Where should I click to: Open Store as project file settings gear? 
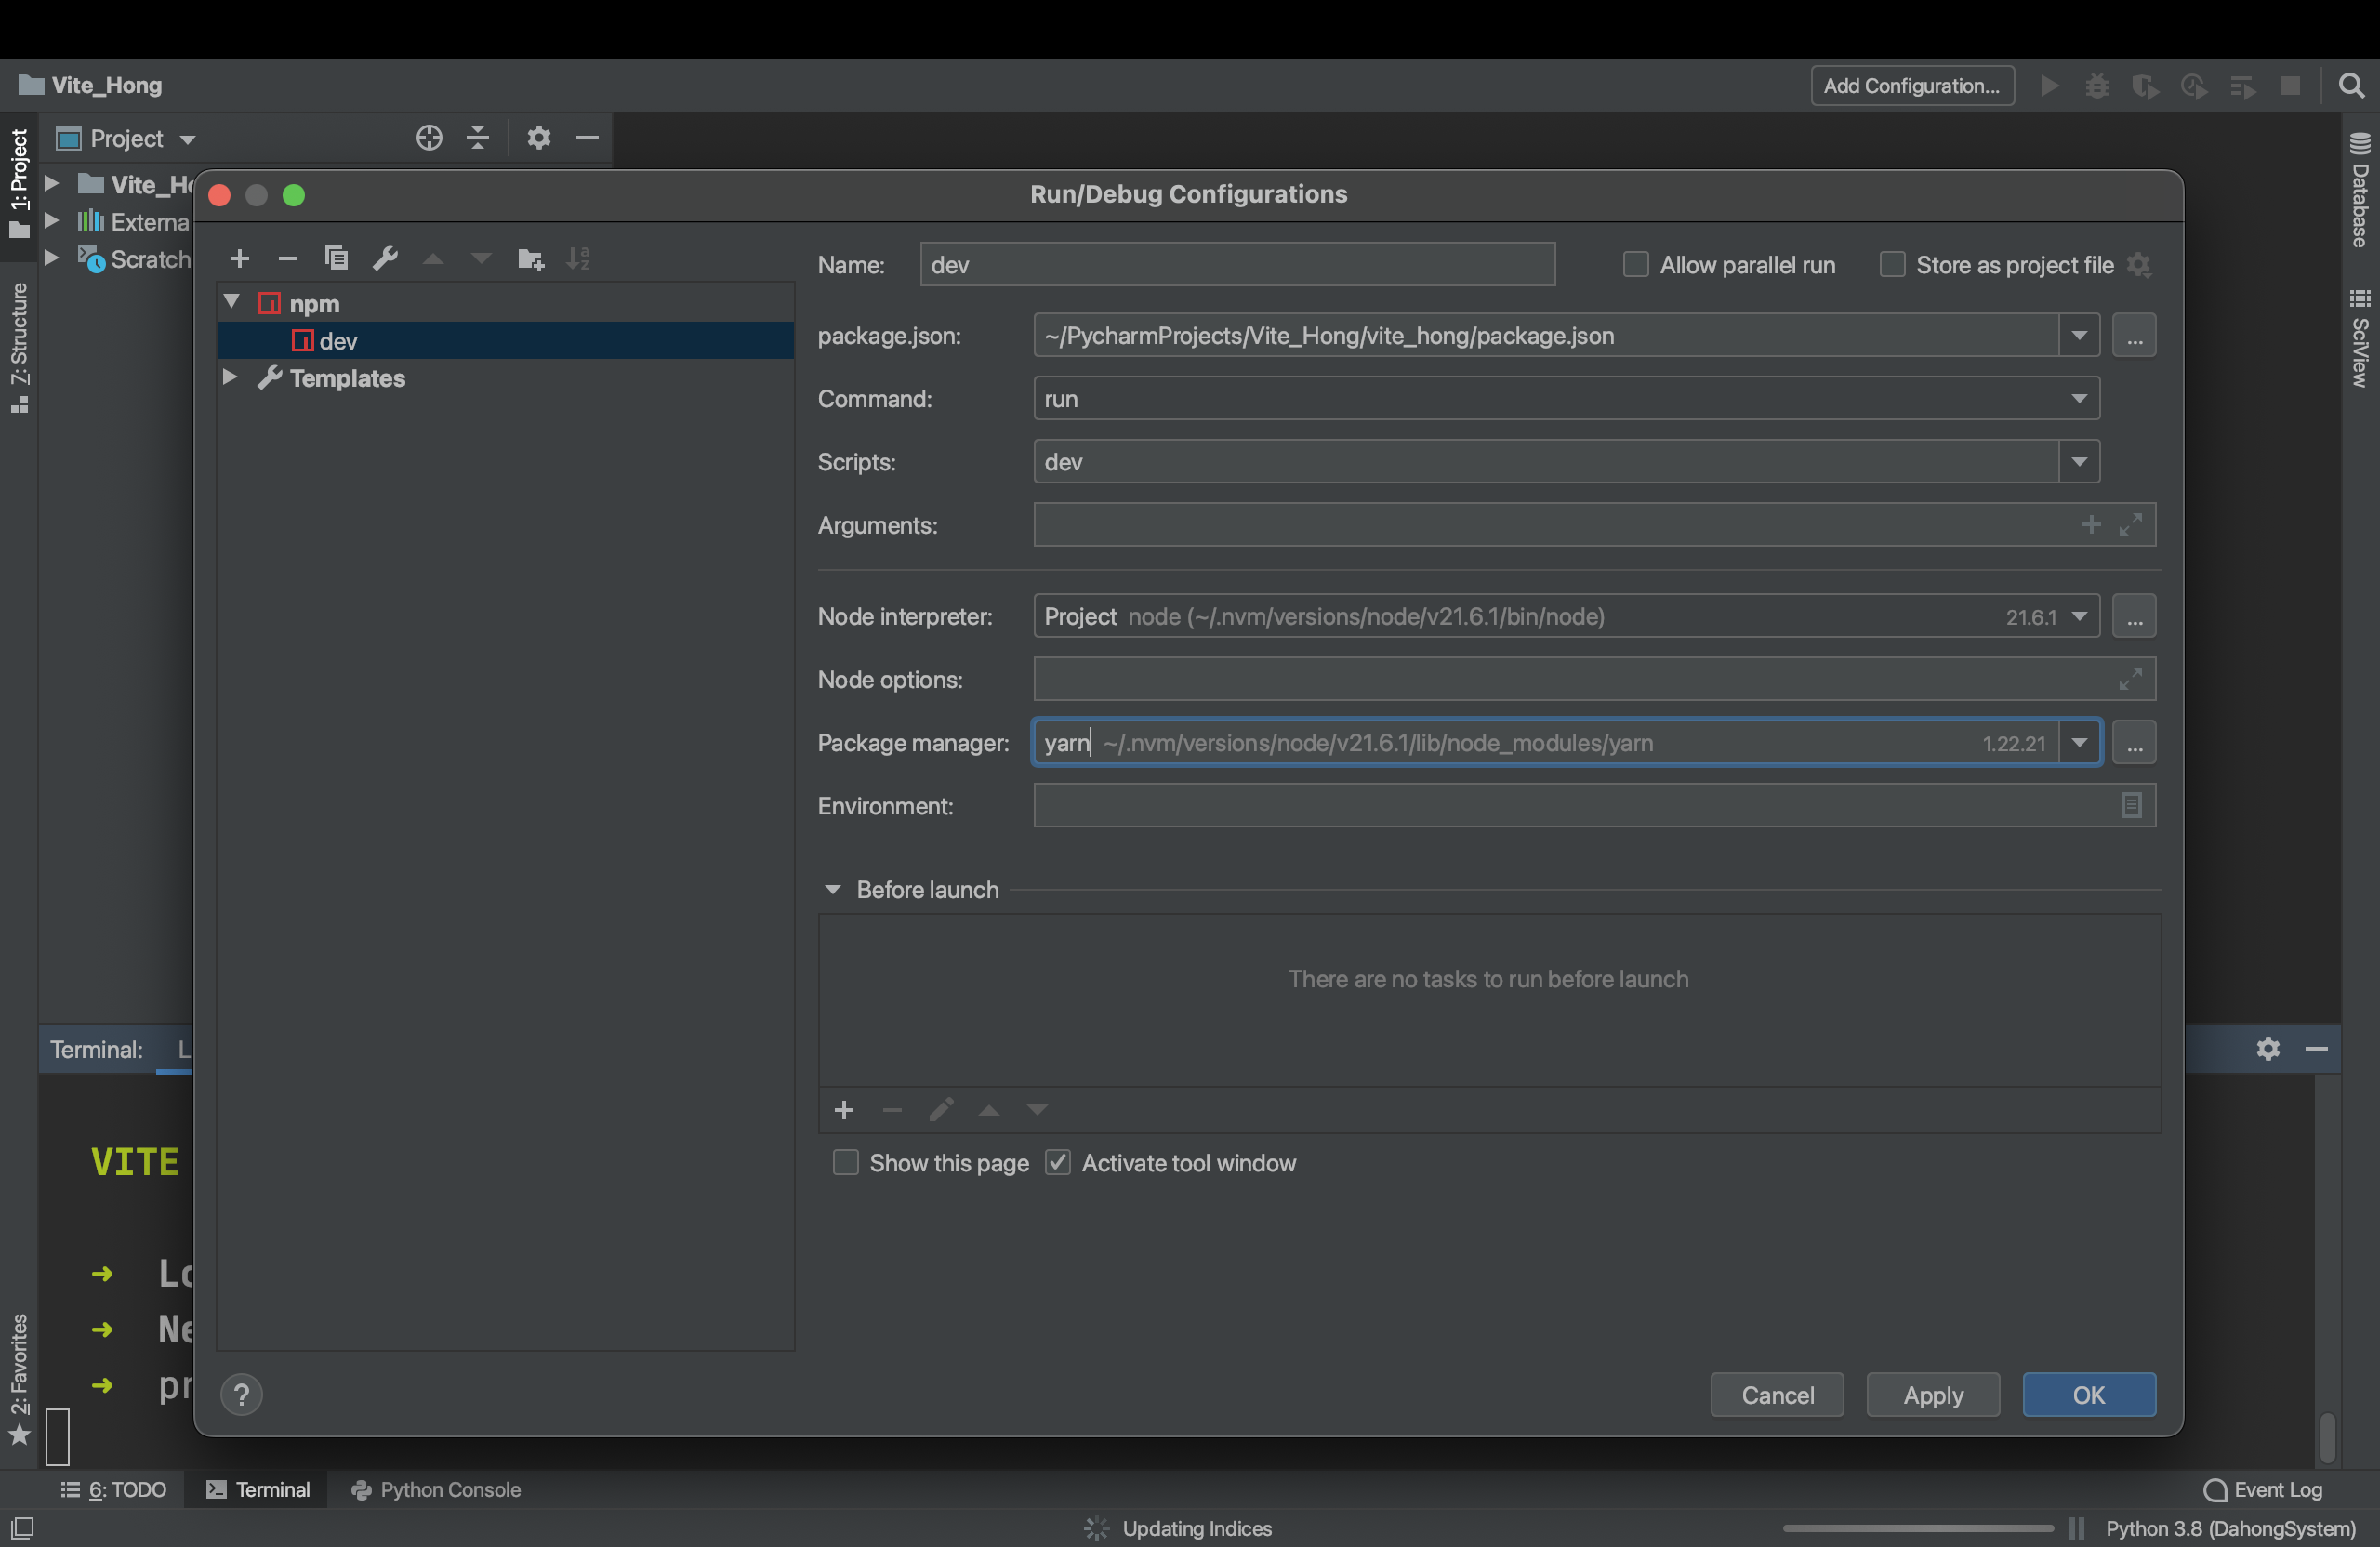coord(2139,265)
